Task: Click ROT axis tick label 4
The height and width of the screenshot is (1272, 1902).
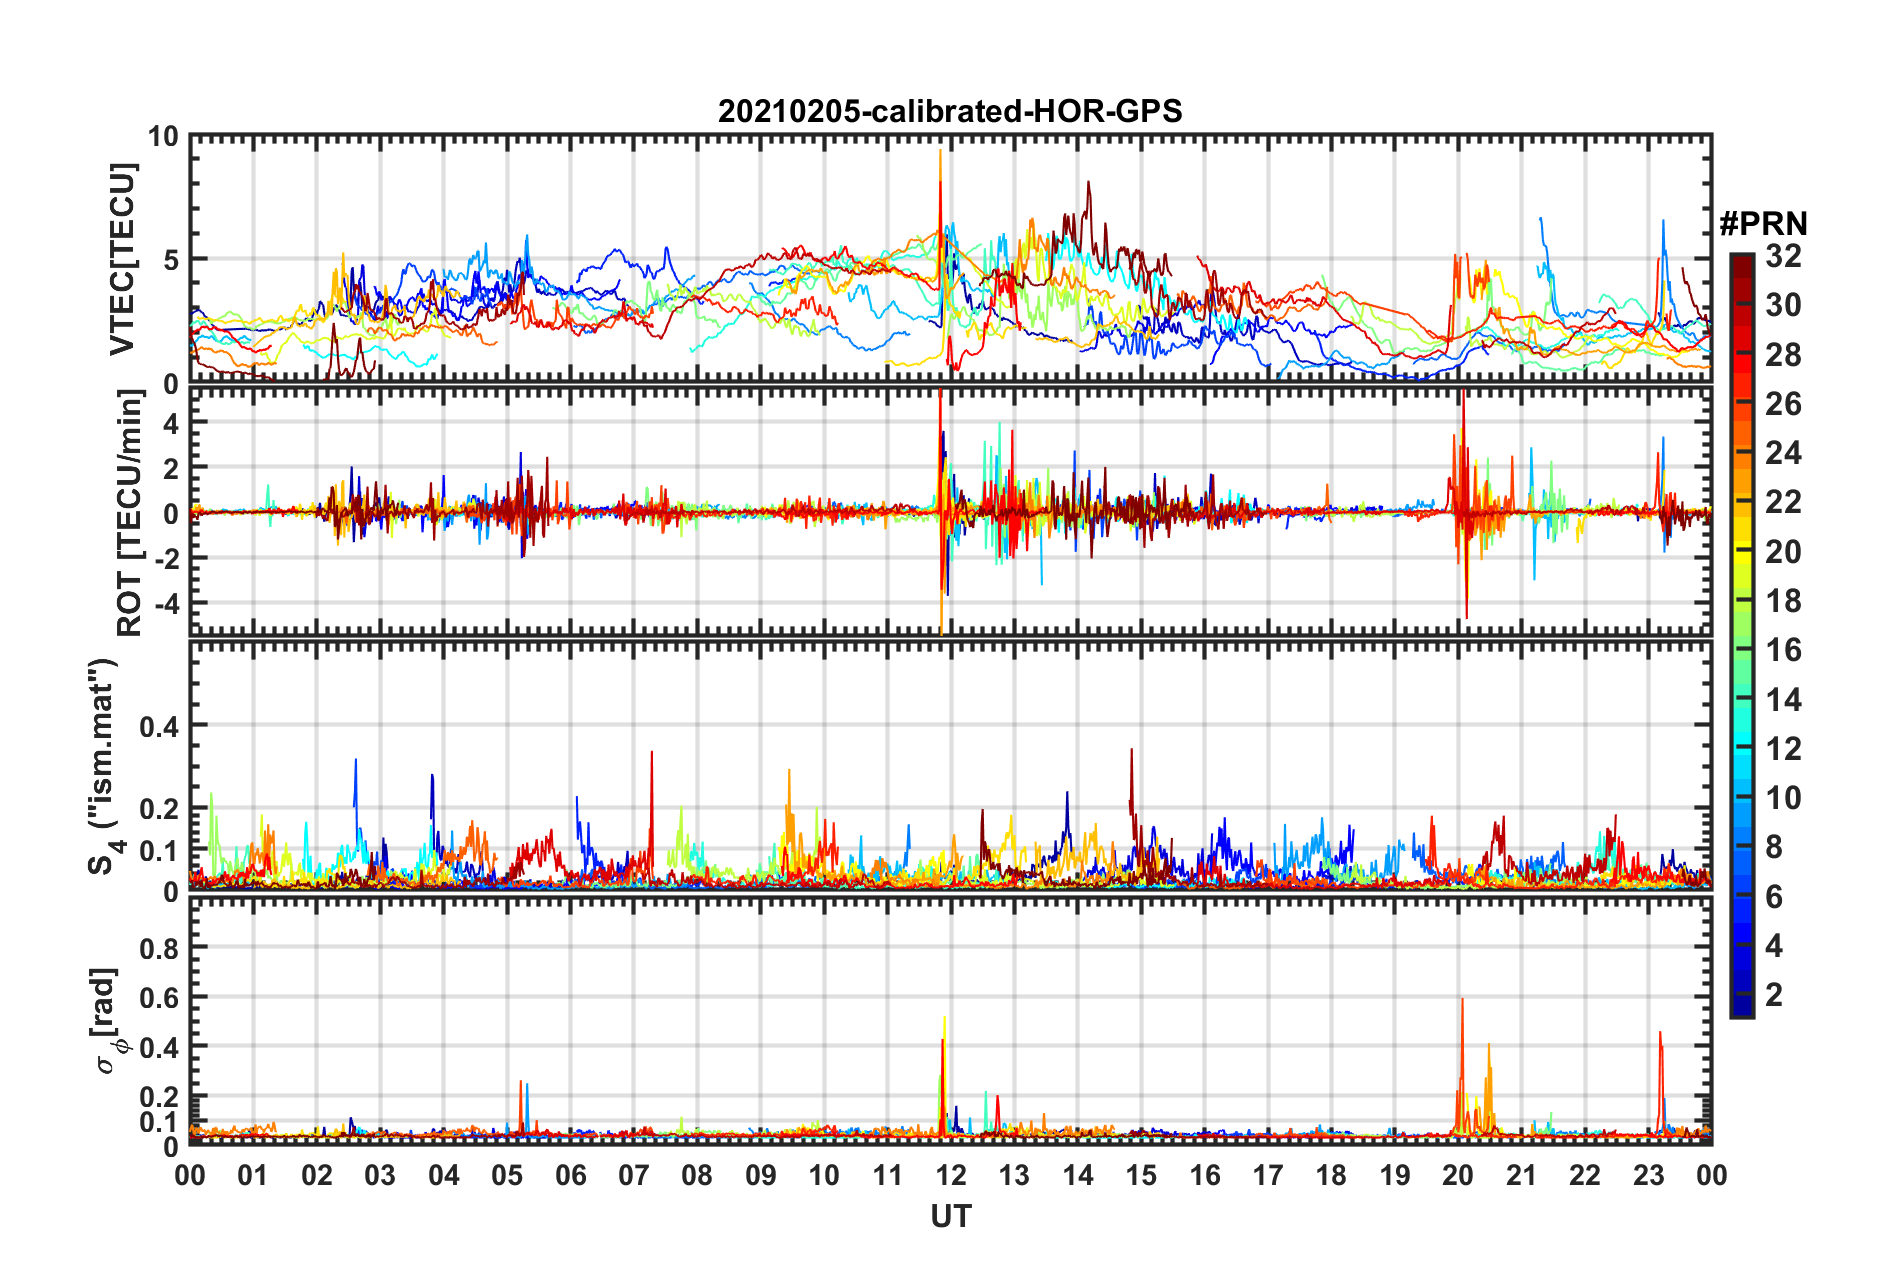Action: coord(171,424)
